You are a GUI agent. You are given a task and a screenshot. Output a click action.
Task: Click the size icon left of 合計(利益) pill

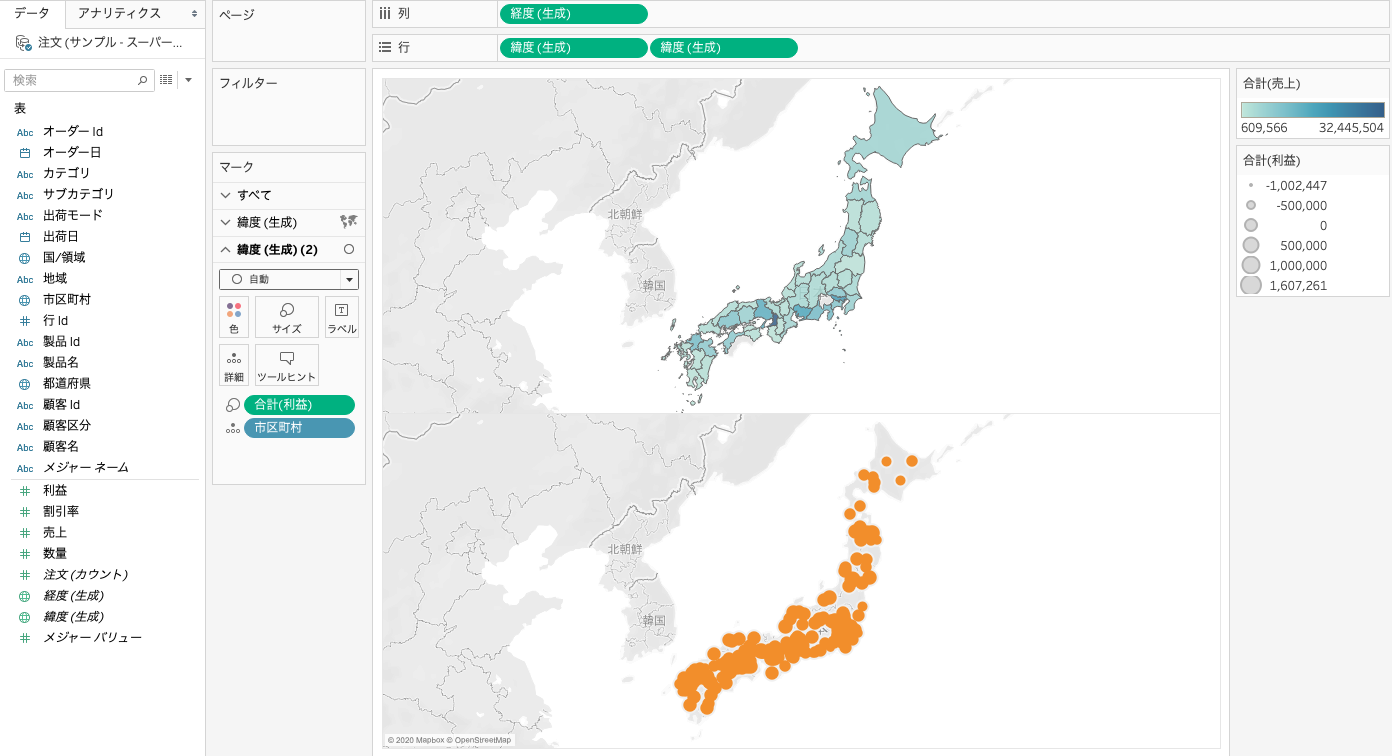coord(233,405)
